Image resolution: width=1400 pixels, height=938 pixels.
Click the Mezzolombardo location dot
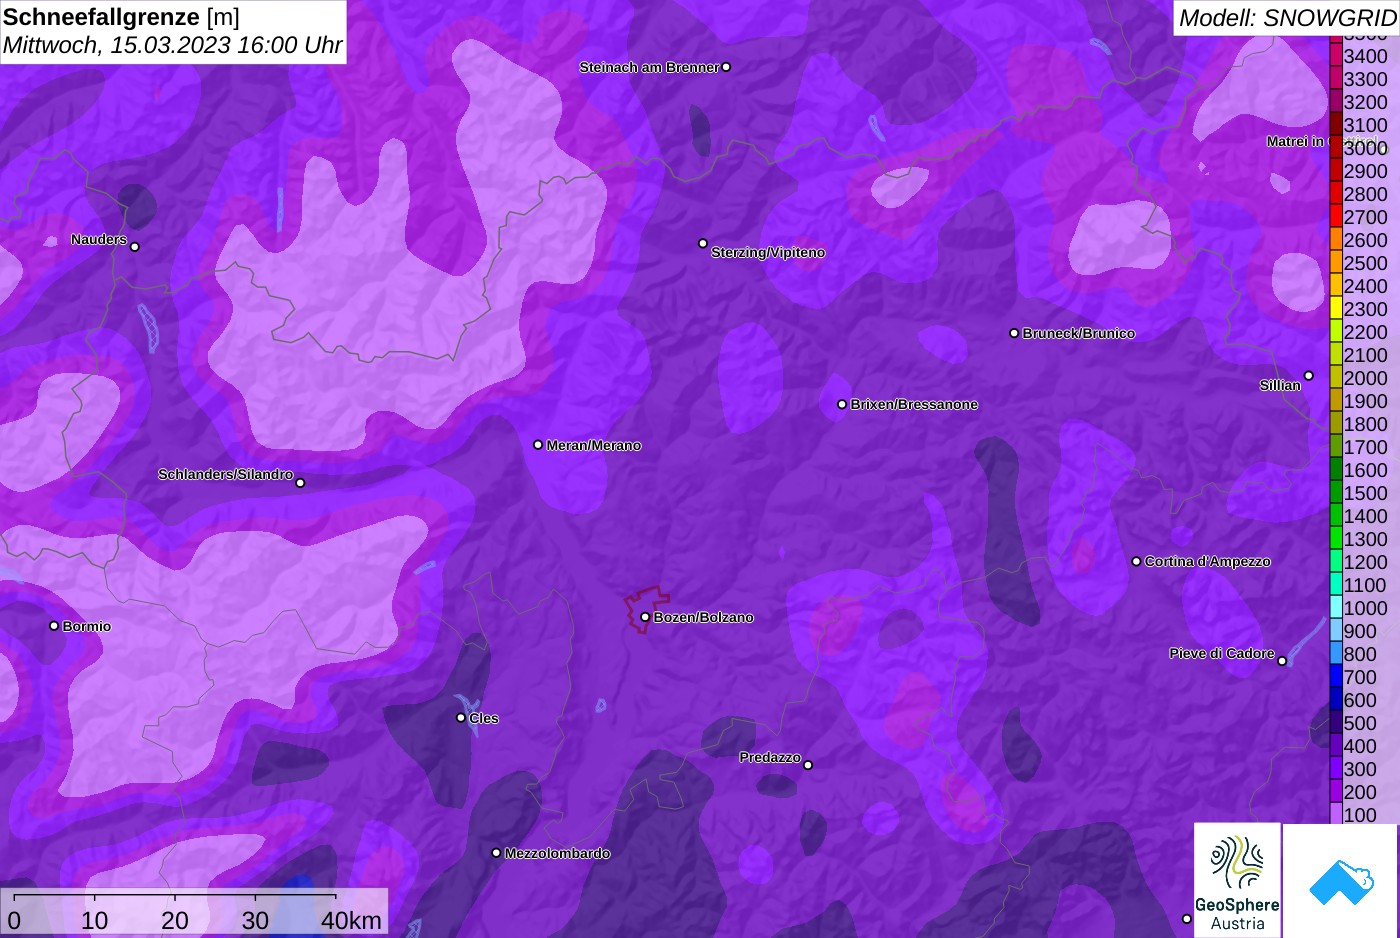pyautogui.click(x=496, y=853)
